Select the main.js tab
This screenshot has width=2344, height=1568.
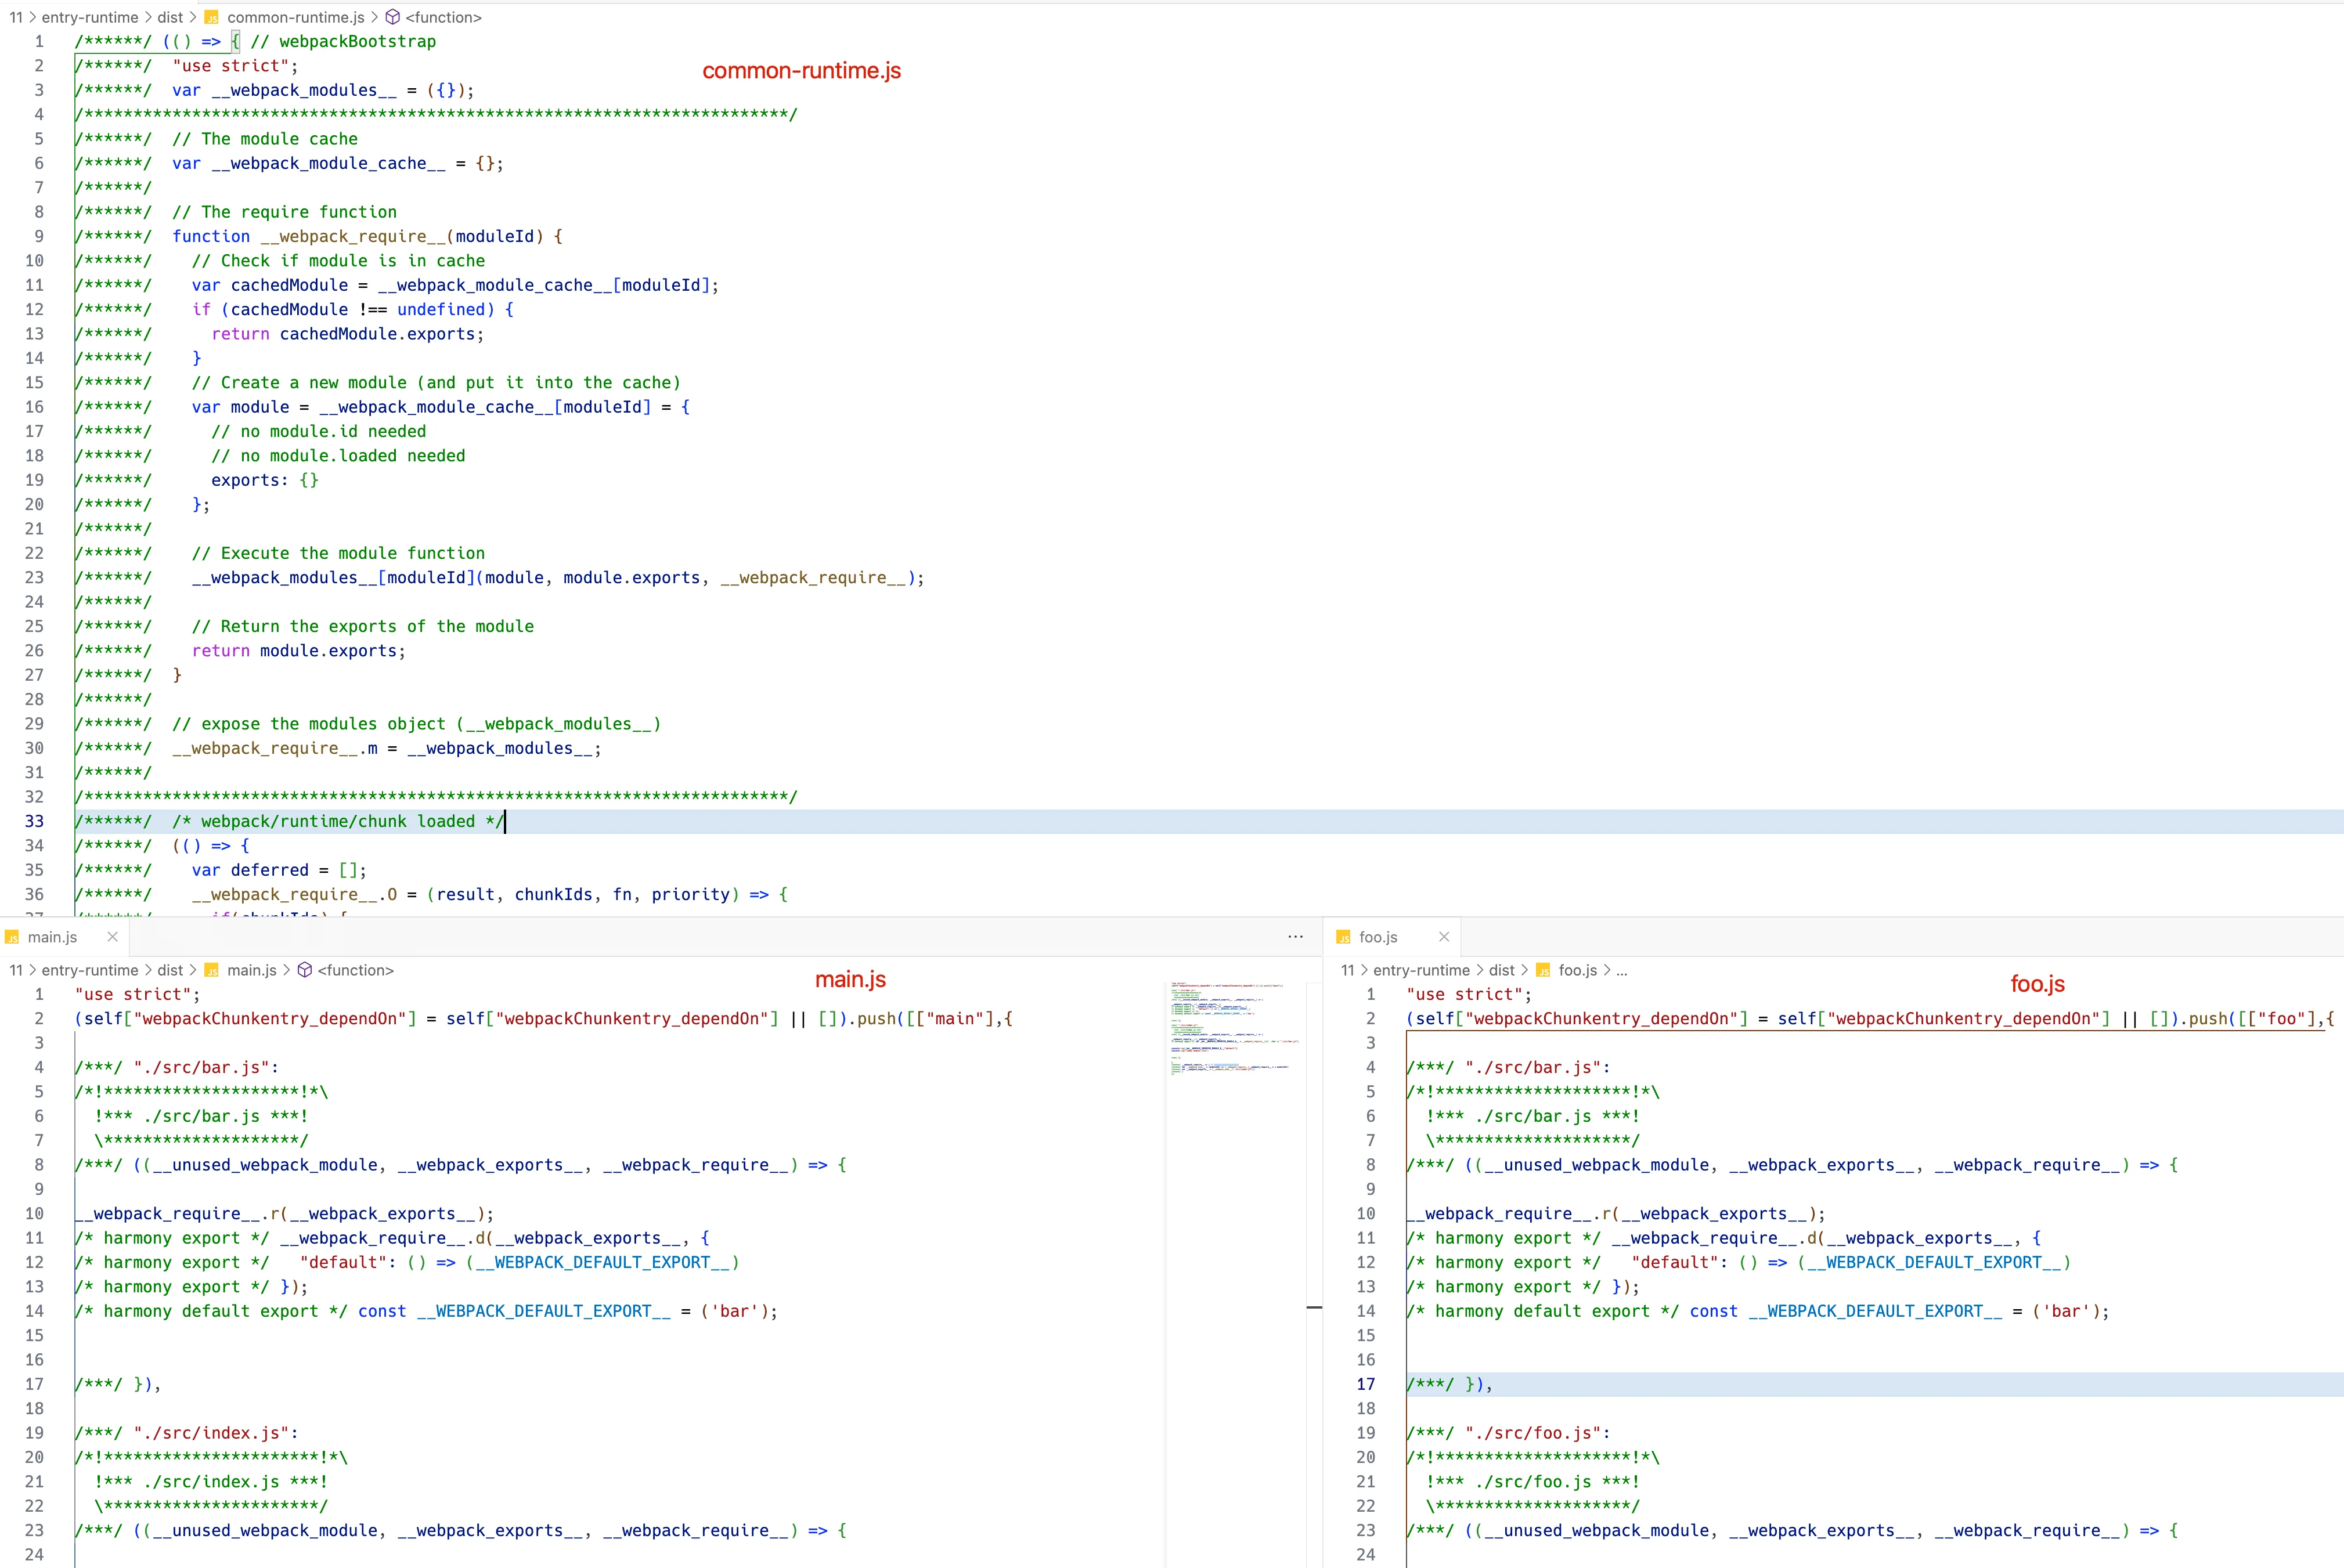tap(65, 937)
